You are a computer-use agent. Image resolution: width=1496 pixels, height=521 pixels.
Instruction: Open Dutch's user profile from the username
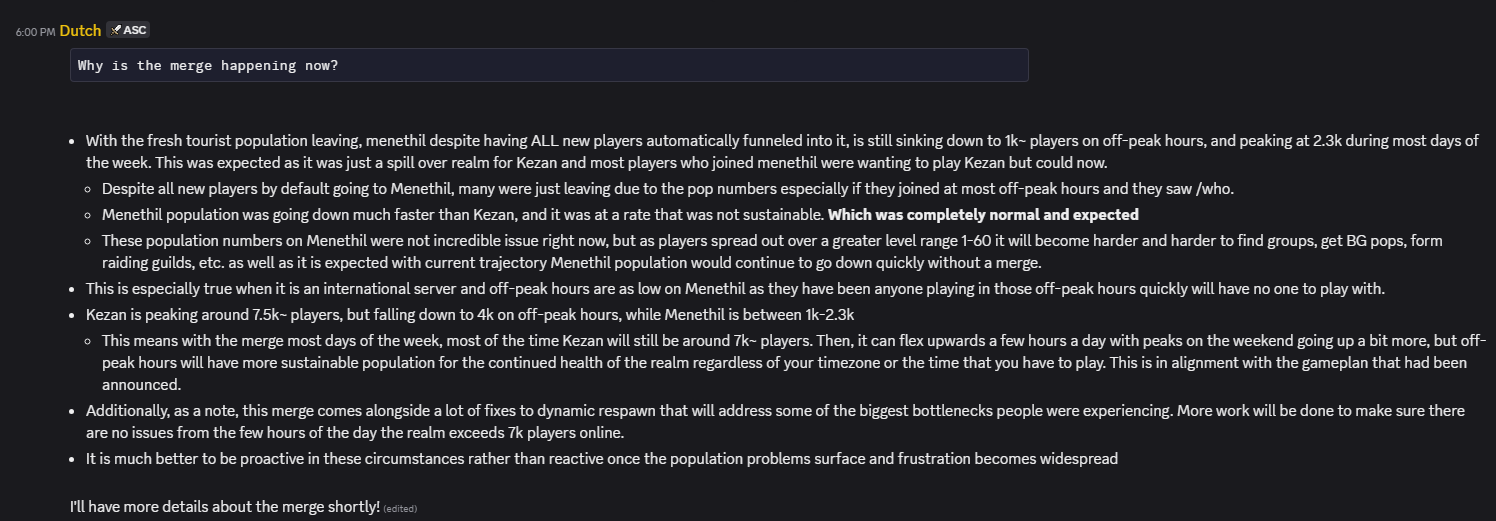(80, 30)
